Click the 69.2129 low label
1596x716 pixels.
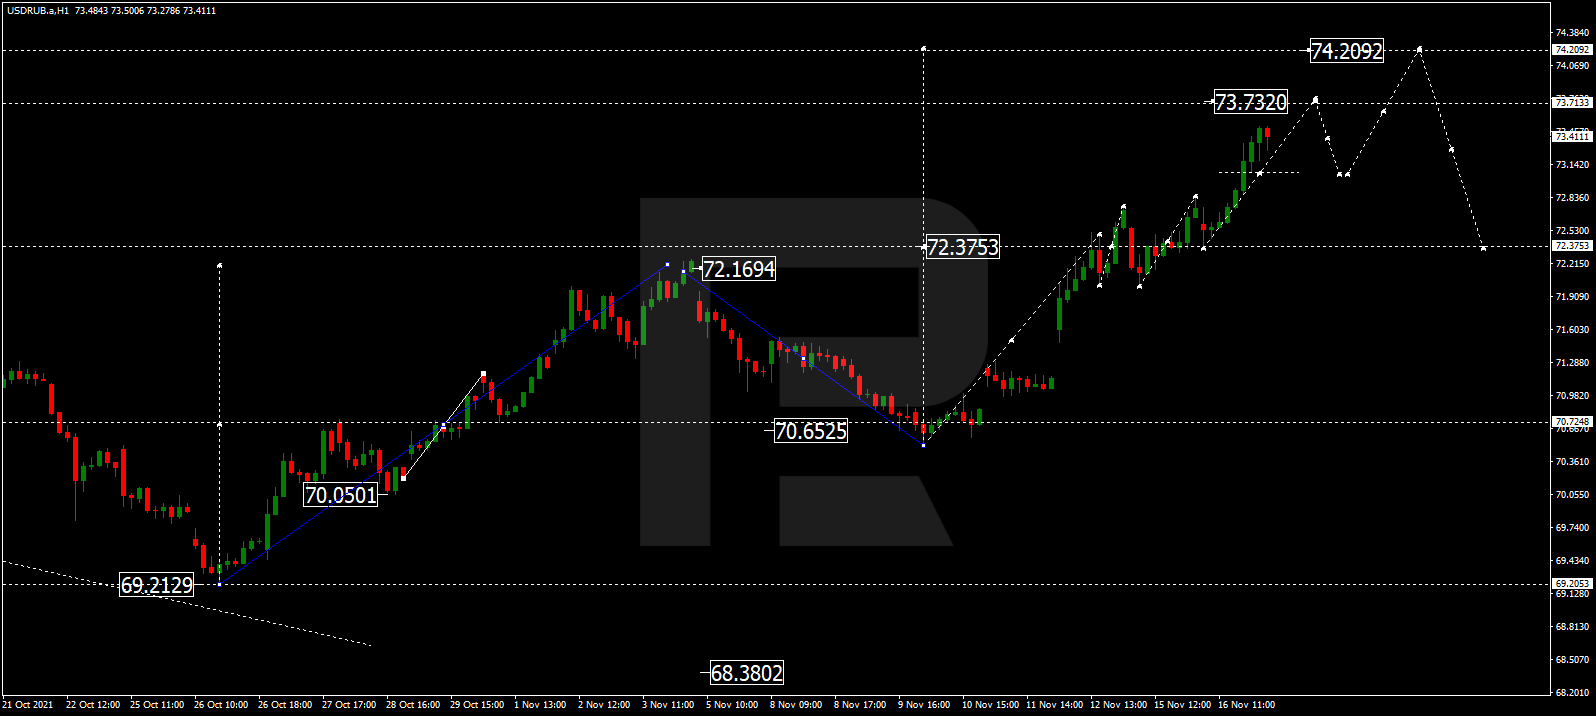[x=156, y=585]
